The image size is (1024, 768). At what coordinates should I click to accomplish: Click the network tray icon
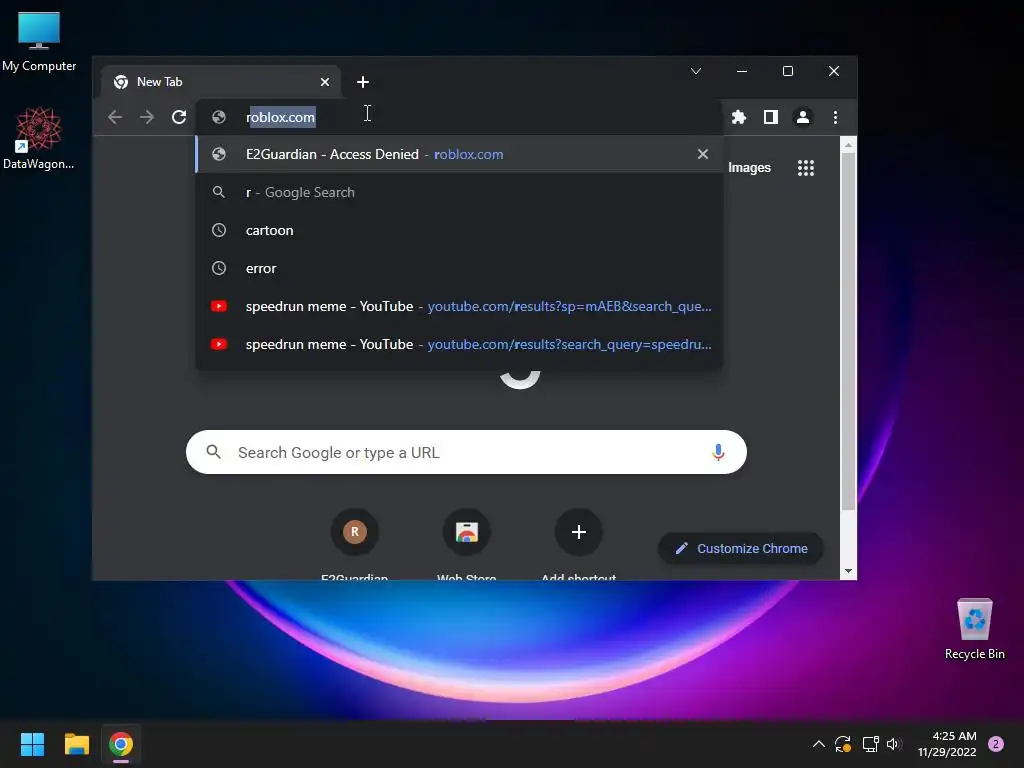pos(870,744)
